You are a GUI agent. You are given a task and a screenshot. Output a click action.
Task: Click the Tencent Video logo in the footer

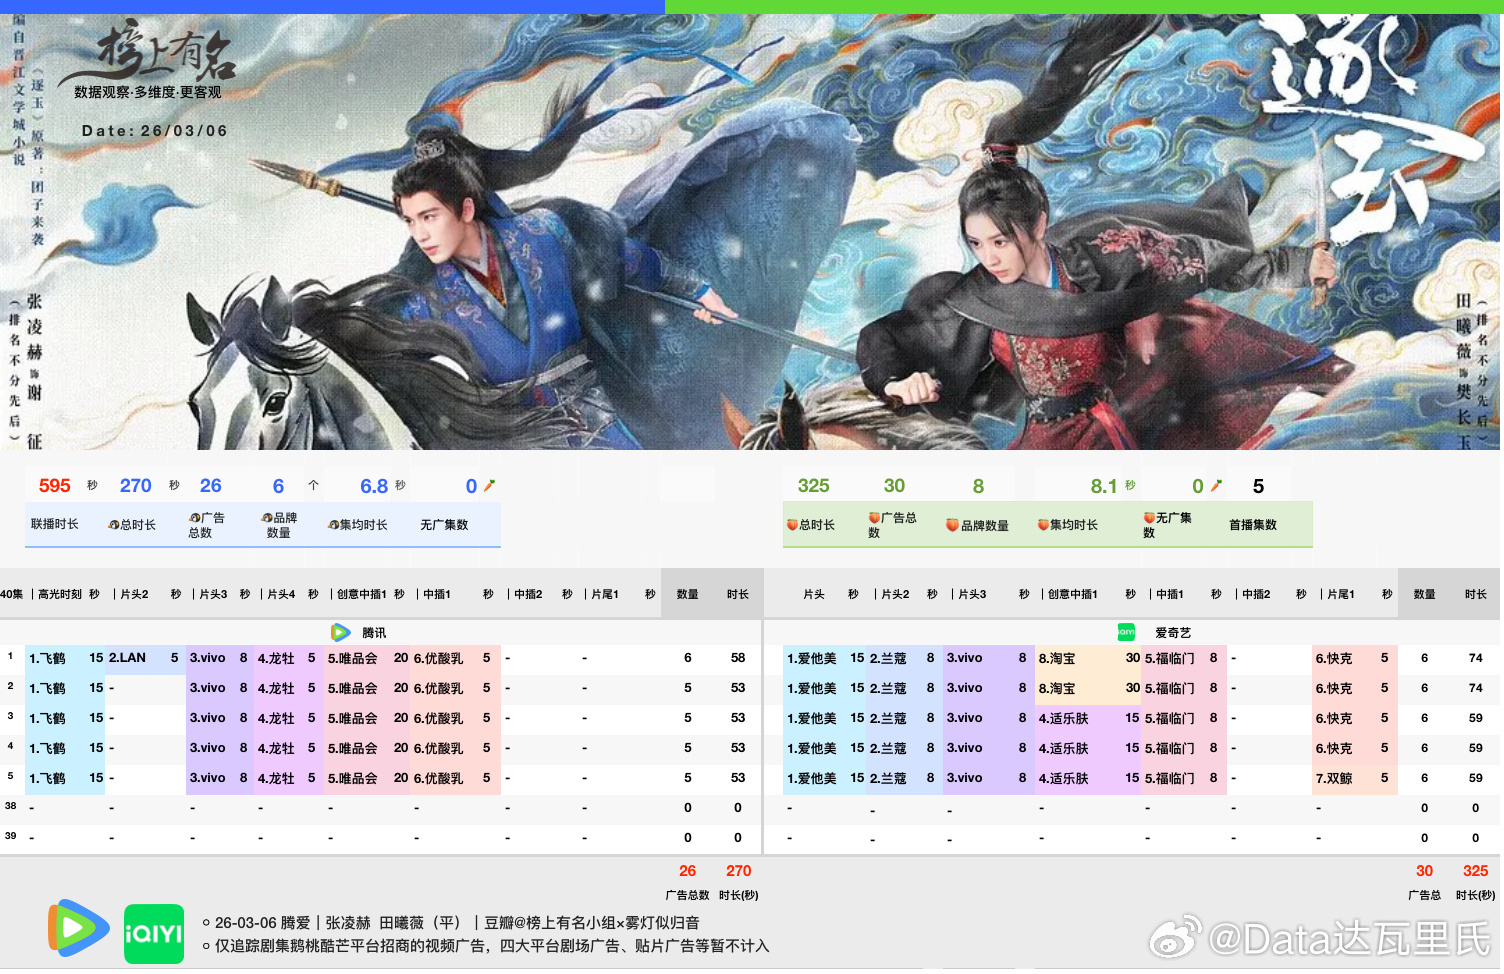click(79, 928)
